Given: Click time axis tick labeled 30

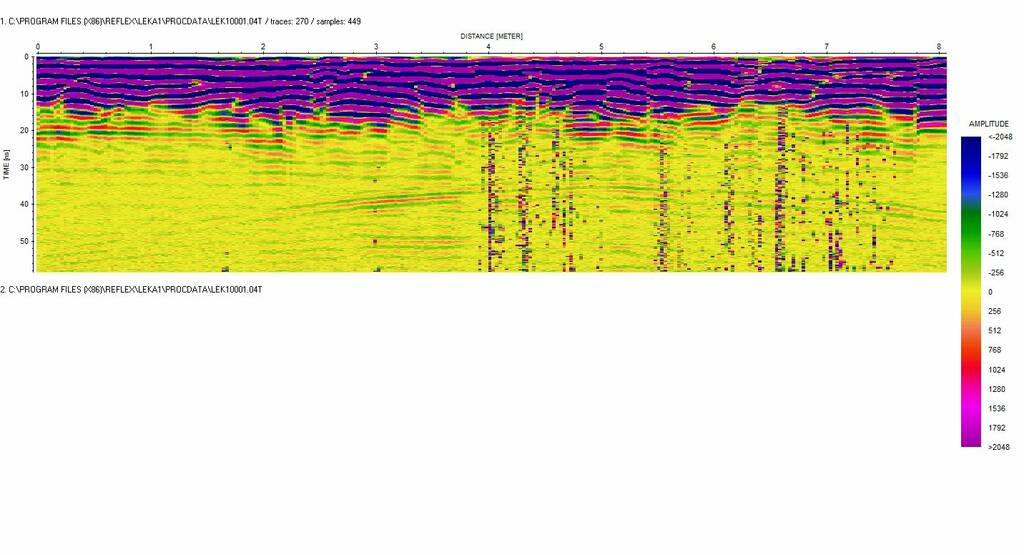Looking at the screenshot, I should pyautogui.click(x=26, y=167).
